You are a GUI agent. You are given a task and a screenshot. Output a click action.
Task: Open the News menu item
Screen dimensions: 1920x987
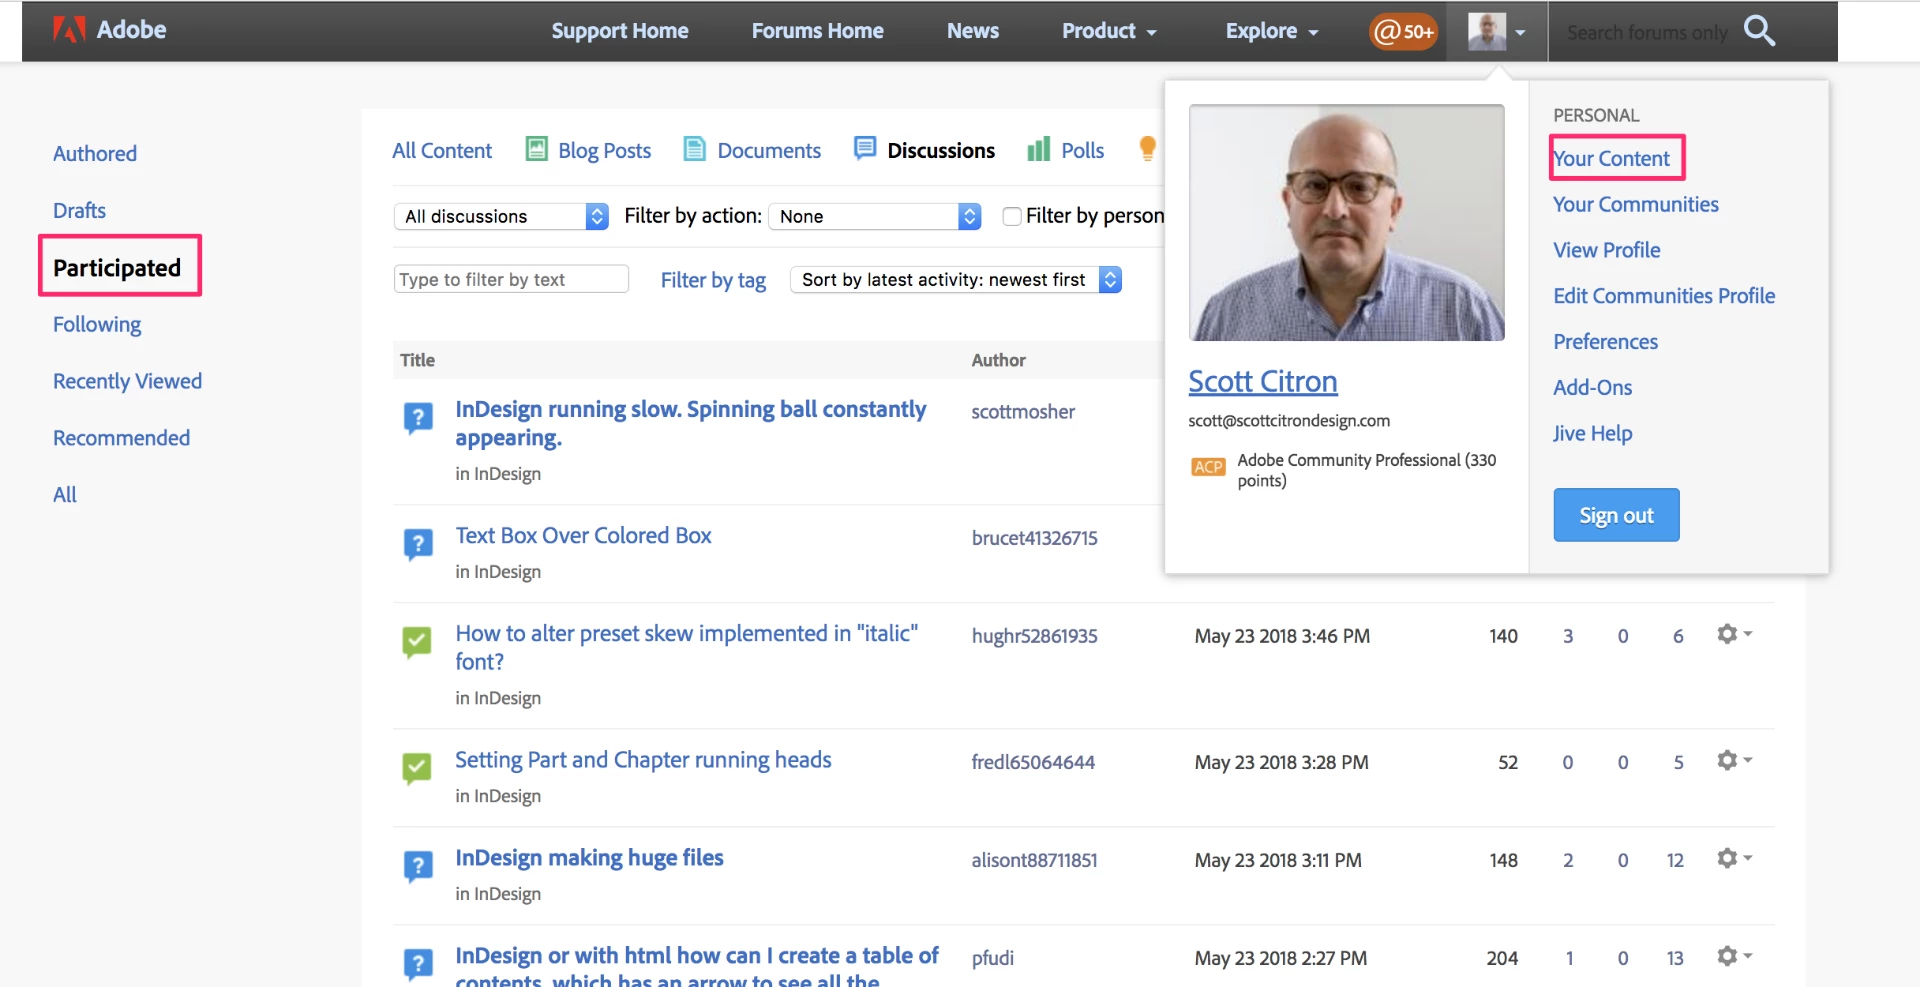pyautogui.click(x=973, y=31)
